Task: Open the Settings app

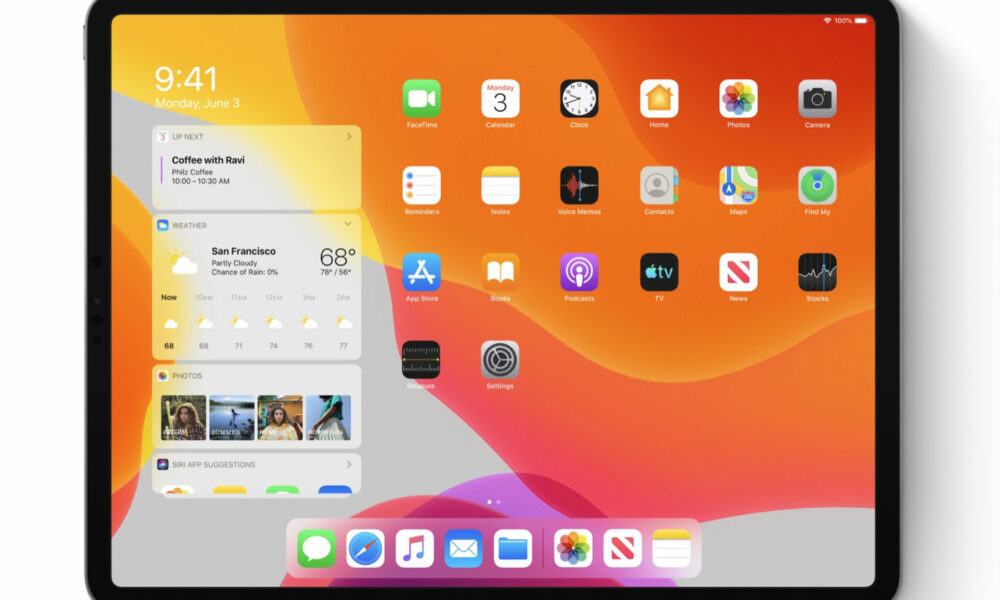Action: tap(499, 360)
